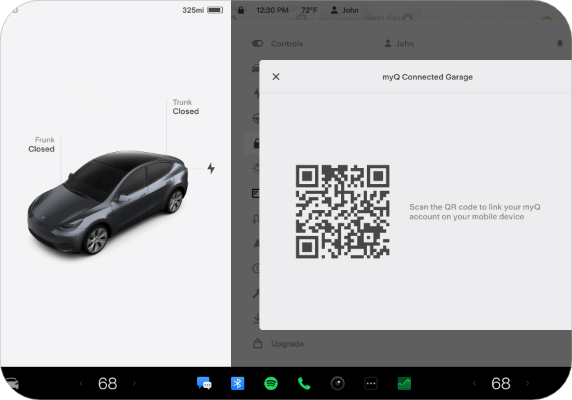The image size is (572, 400).
Task: Decrease passenger temperature with left arrow
Action: (474, 384)
